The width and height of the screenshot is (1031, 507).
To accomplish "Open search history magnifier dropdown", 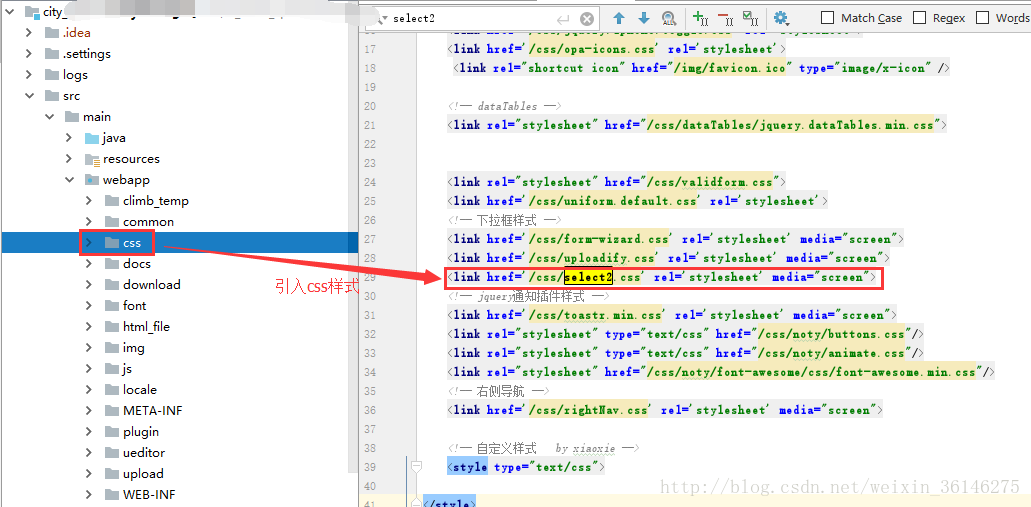I will point(381,18).
